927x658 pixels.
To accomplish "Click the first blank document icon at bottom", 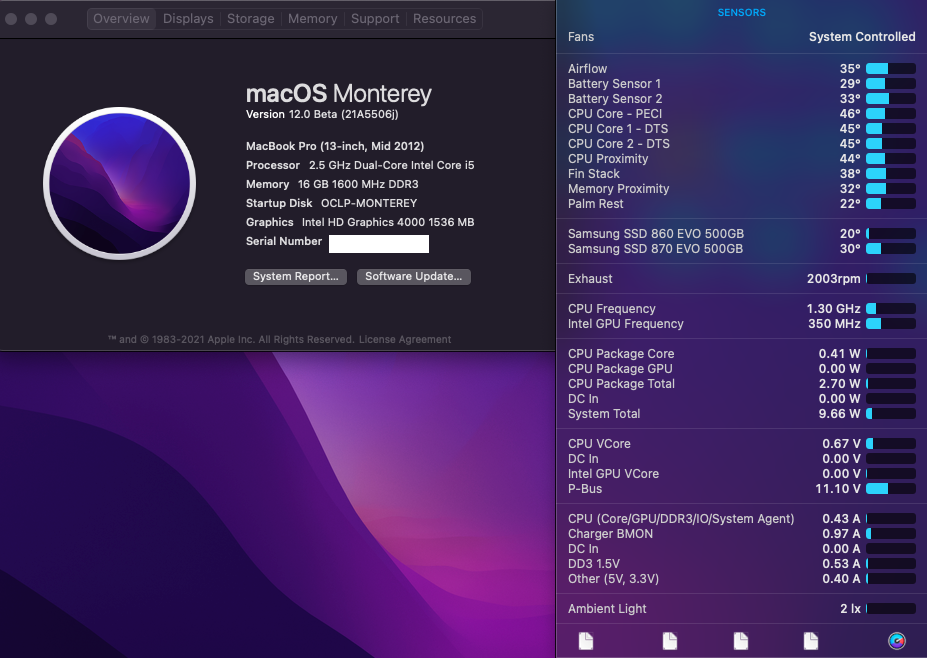I will click(585, 641).
